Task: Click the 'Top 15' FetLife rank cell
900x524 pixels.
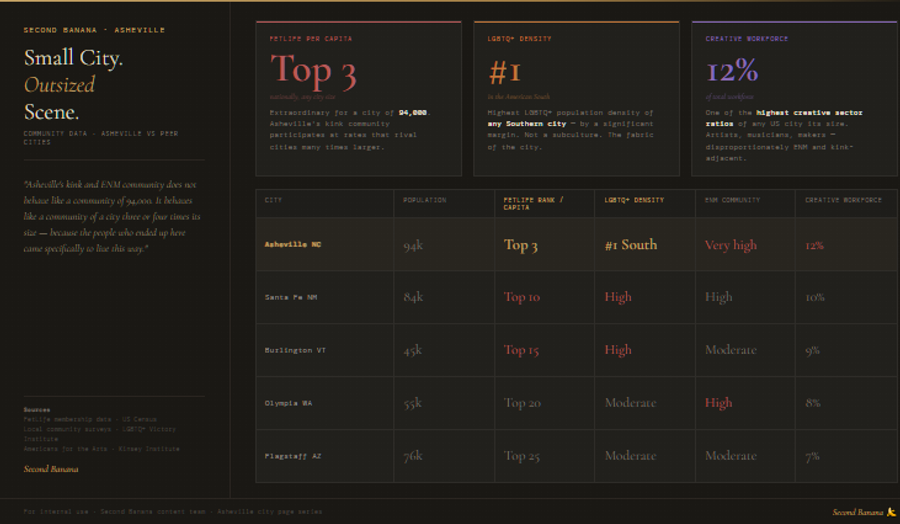Action: (x=521, y=350)
